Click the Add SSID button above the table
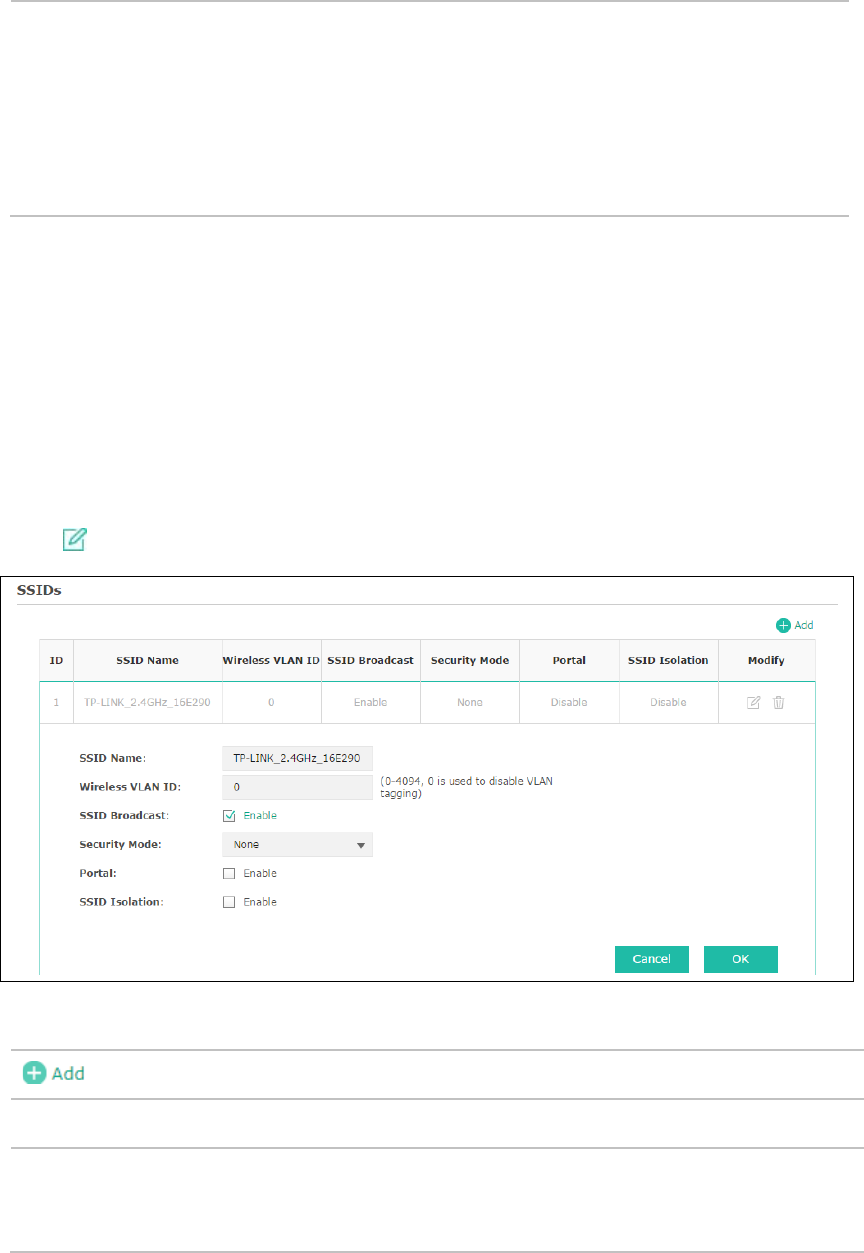The image size is (864, 1253). (795, 625)
